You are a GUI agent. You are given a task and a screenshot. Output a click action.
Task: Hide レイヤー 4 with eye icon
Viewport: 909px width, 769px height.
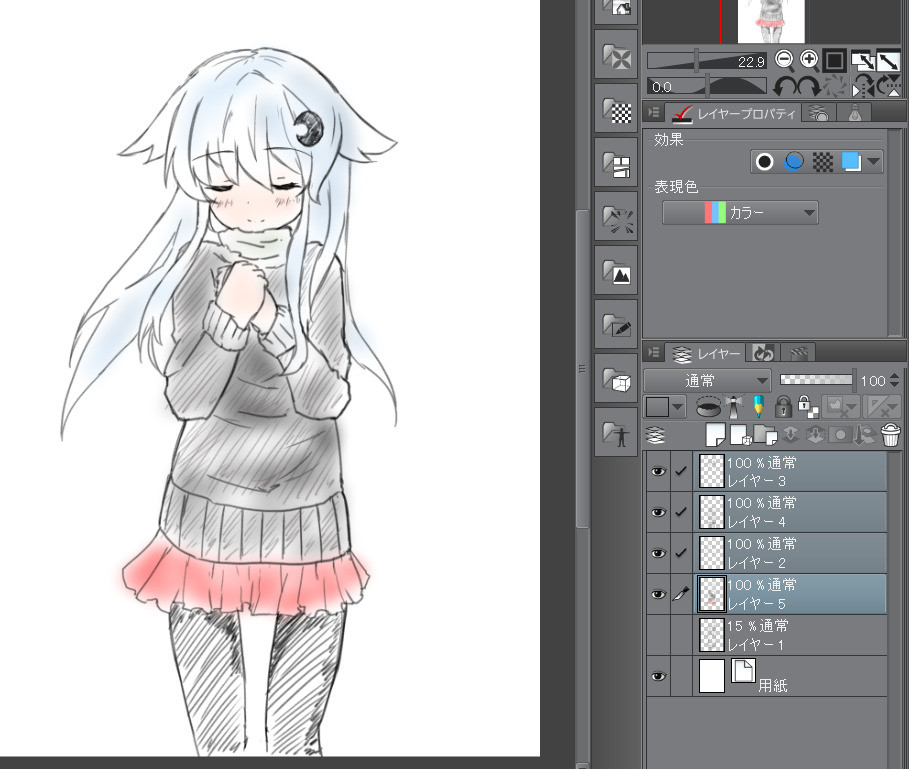coord(659,512)
